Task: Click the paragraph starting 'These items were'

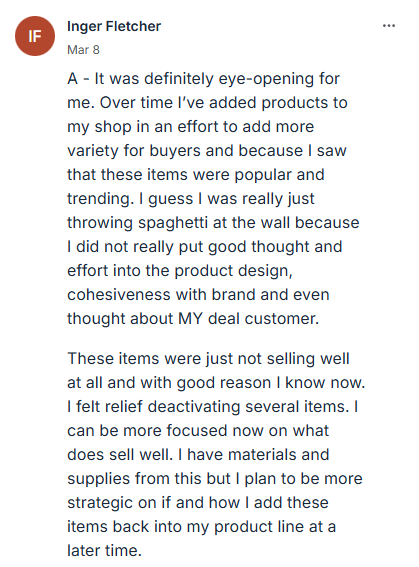Action: coord(216,455)
